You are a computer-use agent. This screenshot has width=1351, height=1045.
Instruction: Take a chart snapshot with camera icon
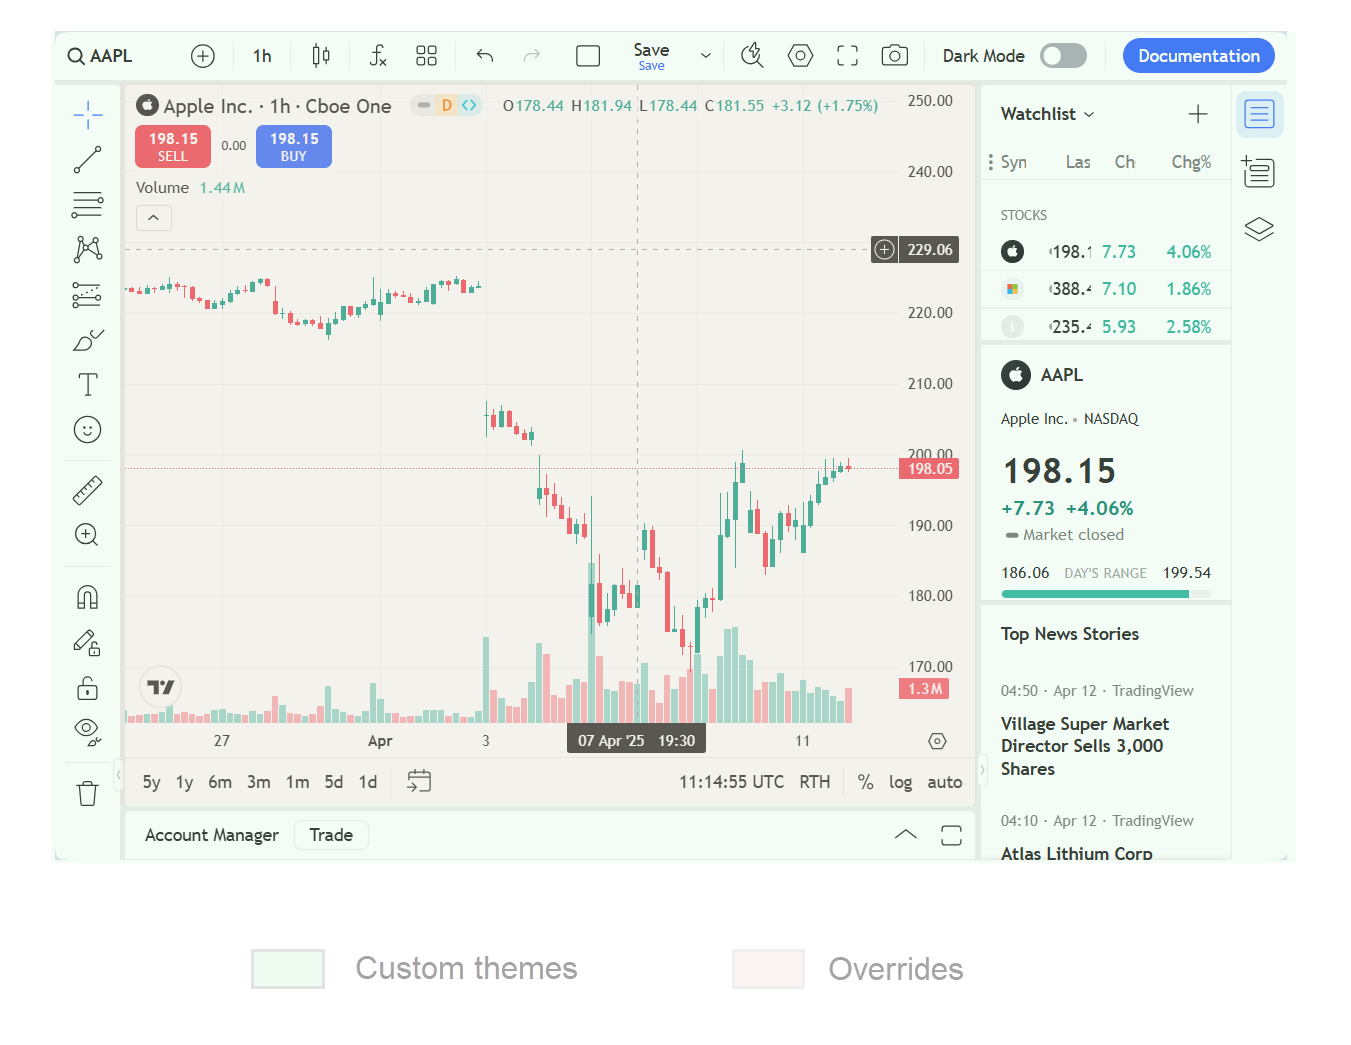[x=894, y=56]
